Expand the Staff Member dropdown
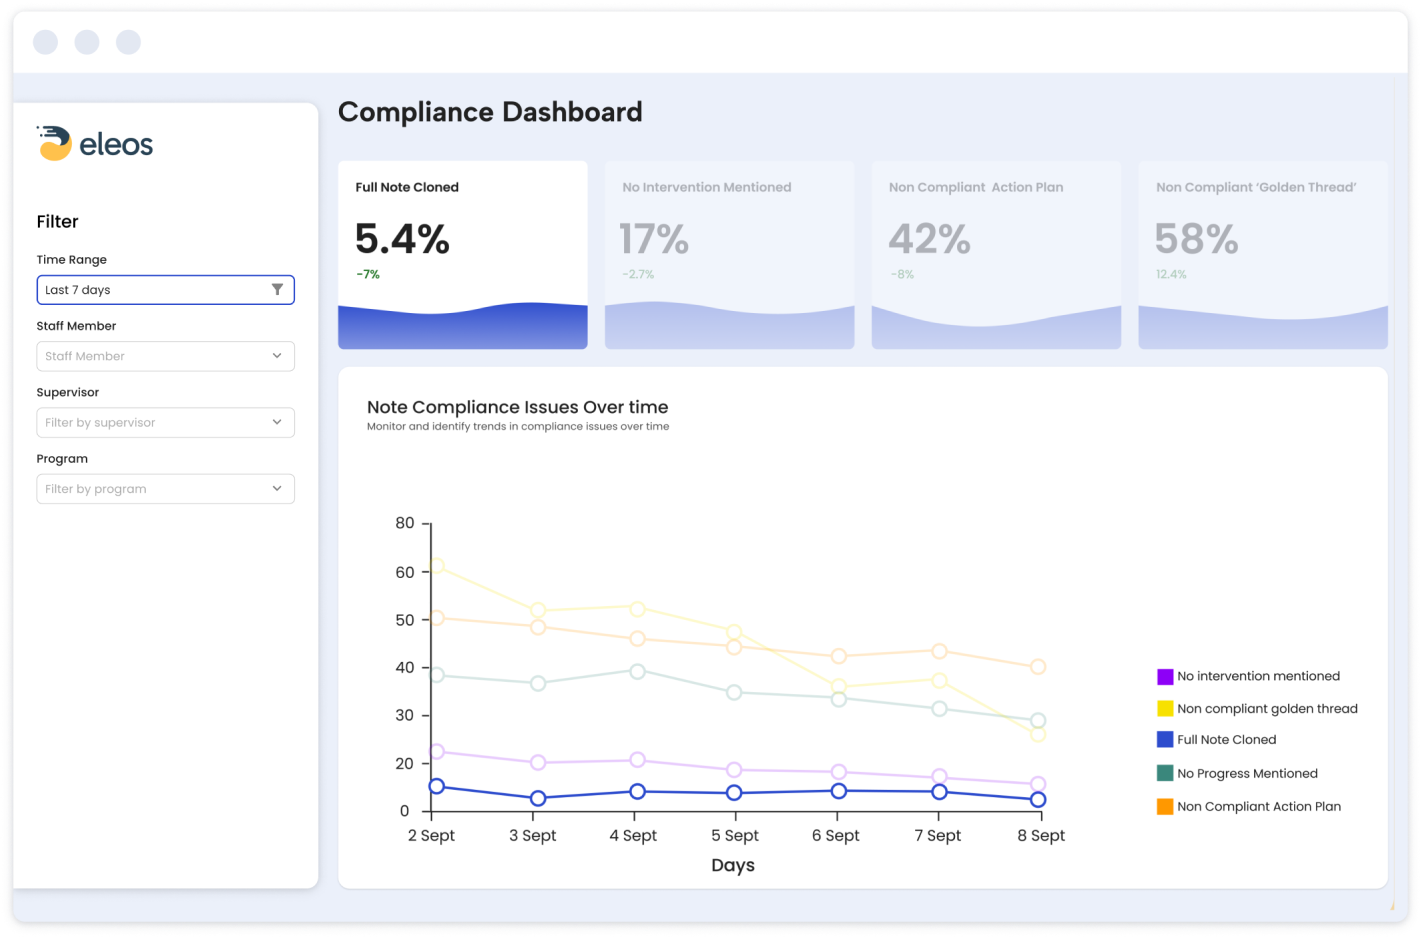The image size is (1422, 938). tap(165, 356)
